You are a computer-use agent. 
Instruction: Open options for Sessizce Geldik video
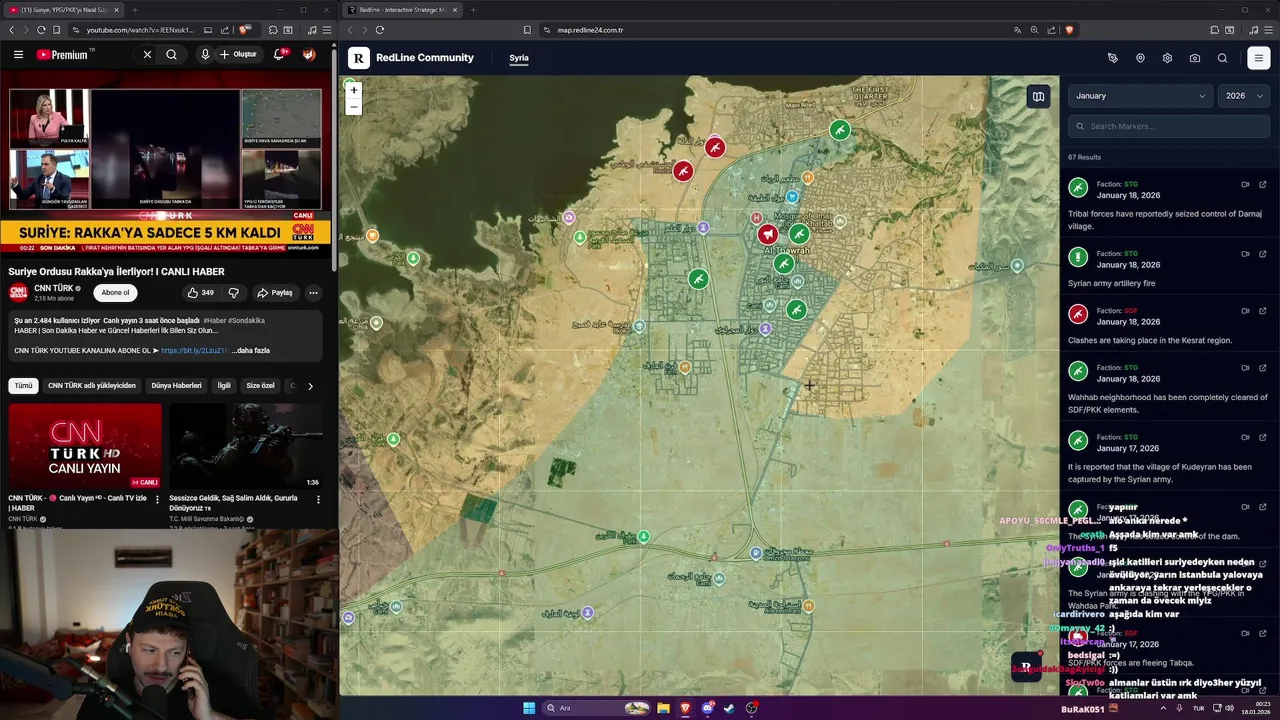click(x=319, y=499)
